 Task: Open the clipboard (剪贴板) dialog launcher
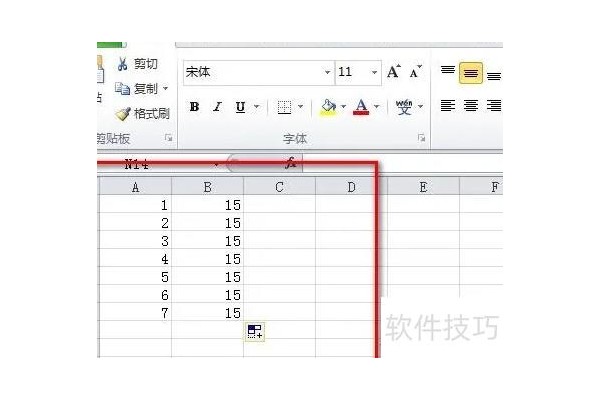[x=168, y=138]
